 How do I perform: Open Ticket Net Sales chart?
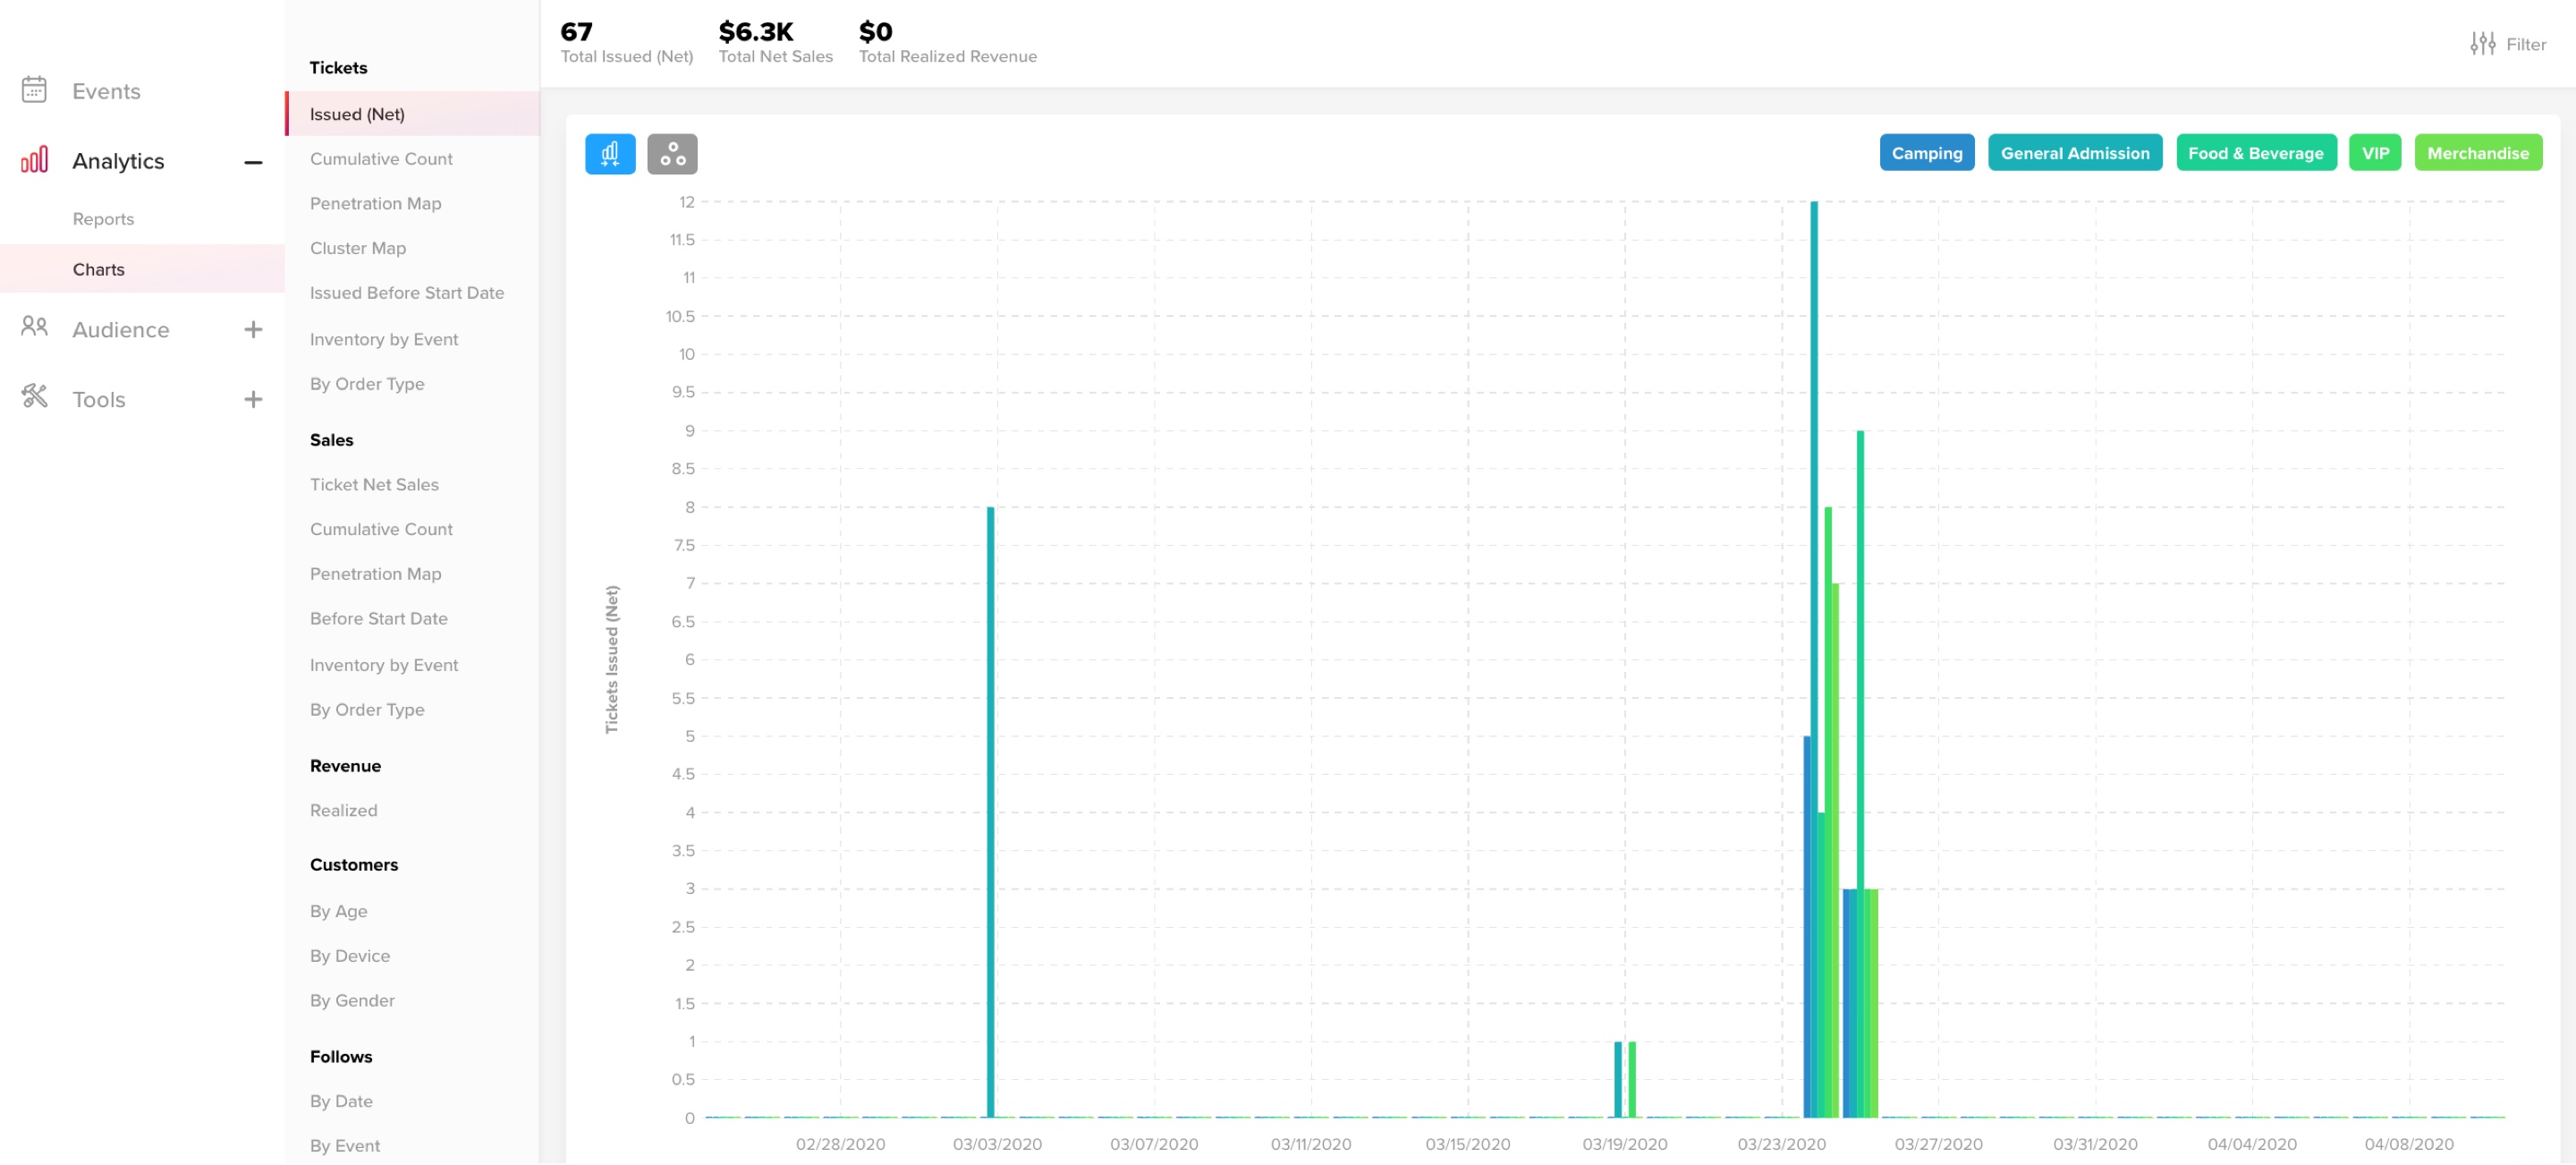(374, 484)
